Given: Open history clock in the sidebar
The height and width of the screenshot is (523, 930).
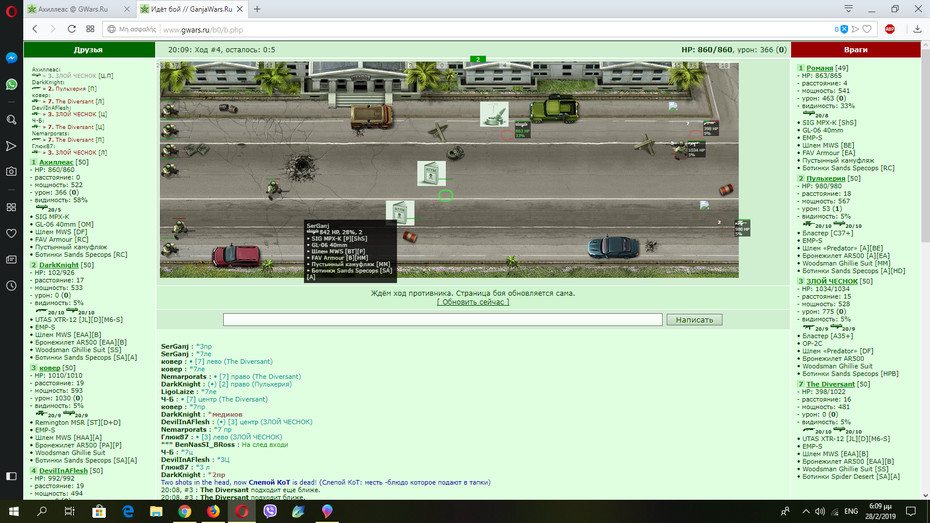Looking at the screenshot, I should [11, 286].
